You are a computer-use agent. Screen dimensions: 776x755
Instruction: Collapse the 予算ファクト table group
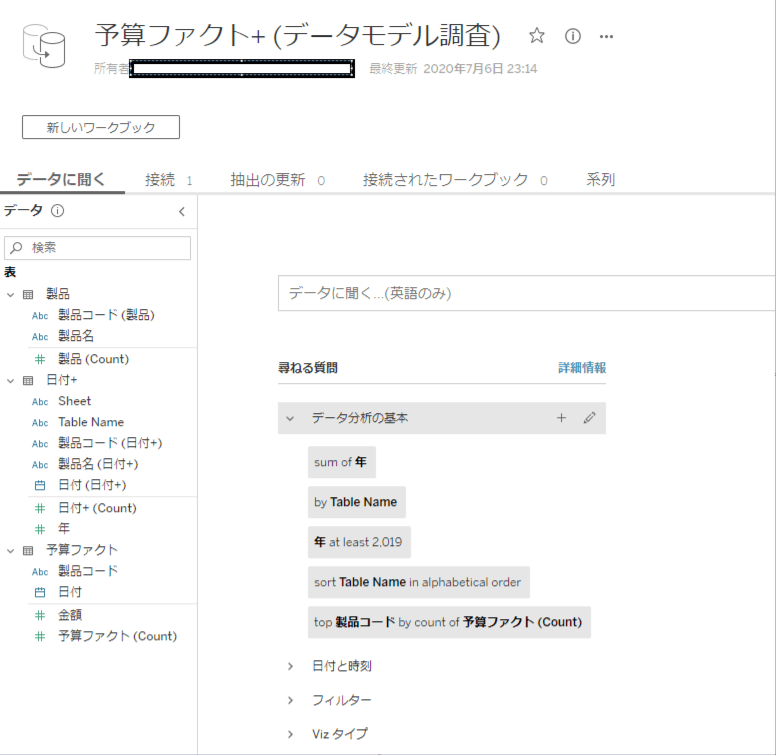tap(10, 550)
